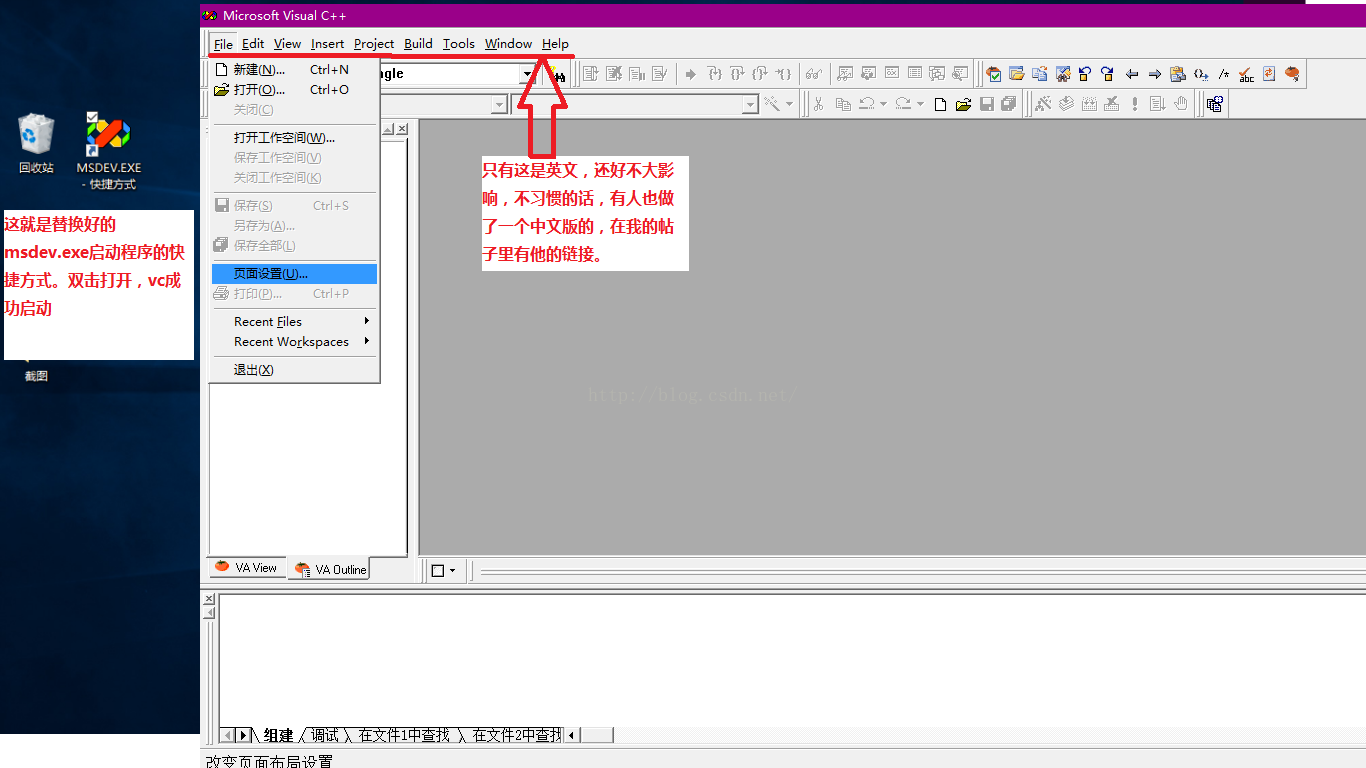Select the 回收站 Recycle Bin desktop icon
Image resolution: width=1366 pixels, height=768 pixels.
(x=36, y=143)
